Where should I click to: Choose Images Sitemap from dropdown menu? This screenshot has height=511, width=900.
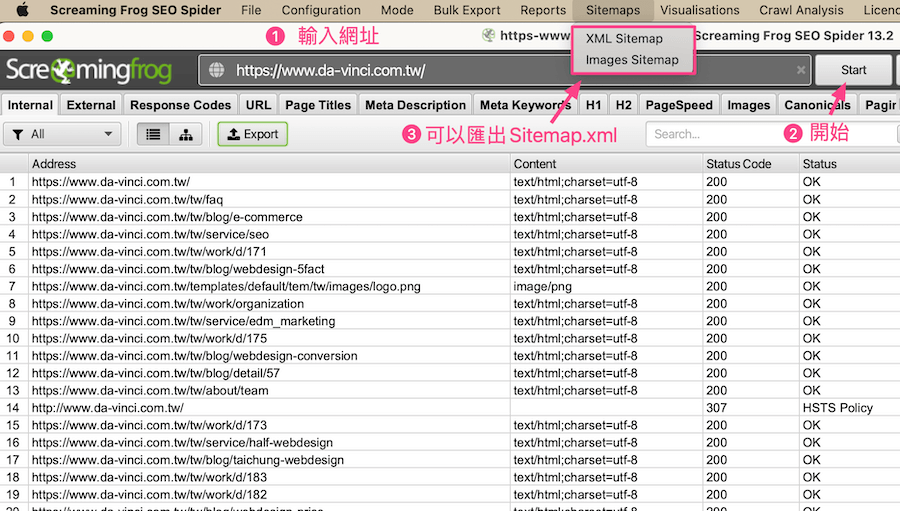632,60
